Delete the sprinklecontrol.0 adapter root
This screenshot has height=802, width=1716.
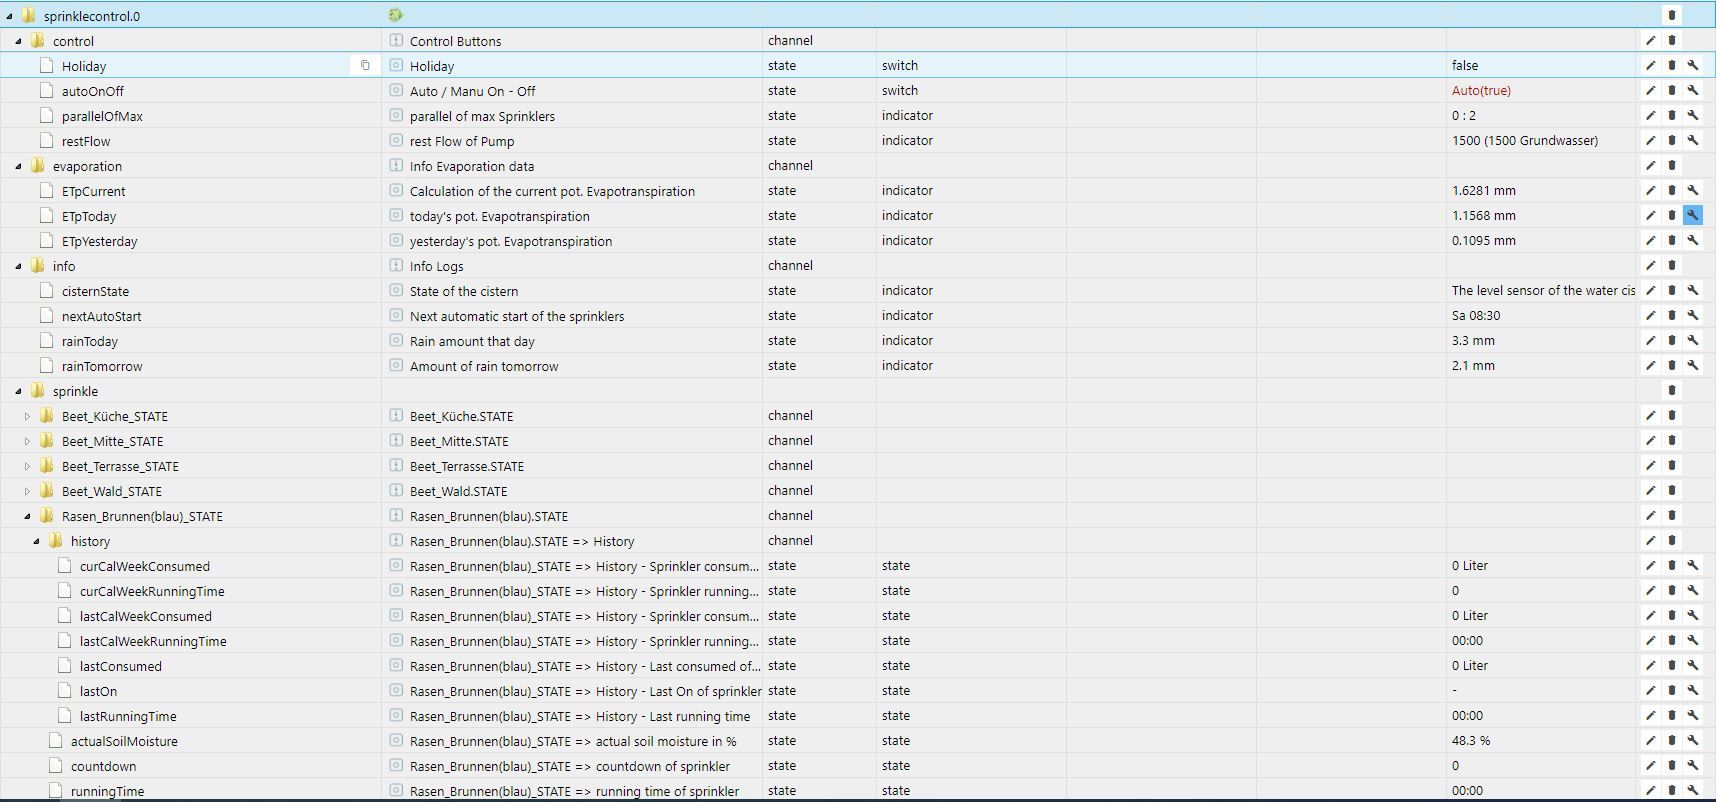pos(1672,15)
